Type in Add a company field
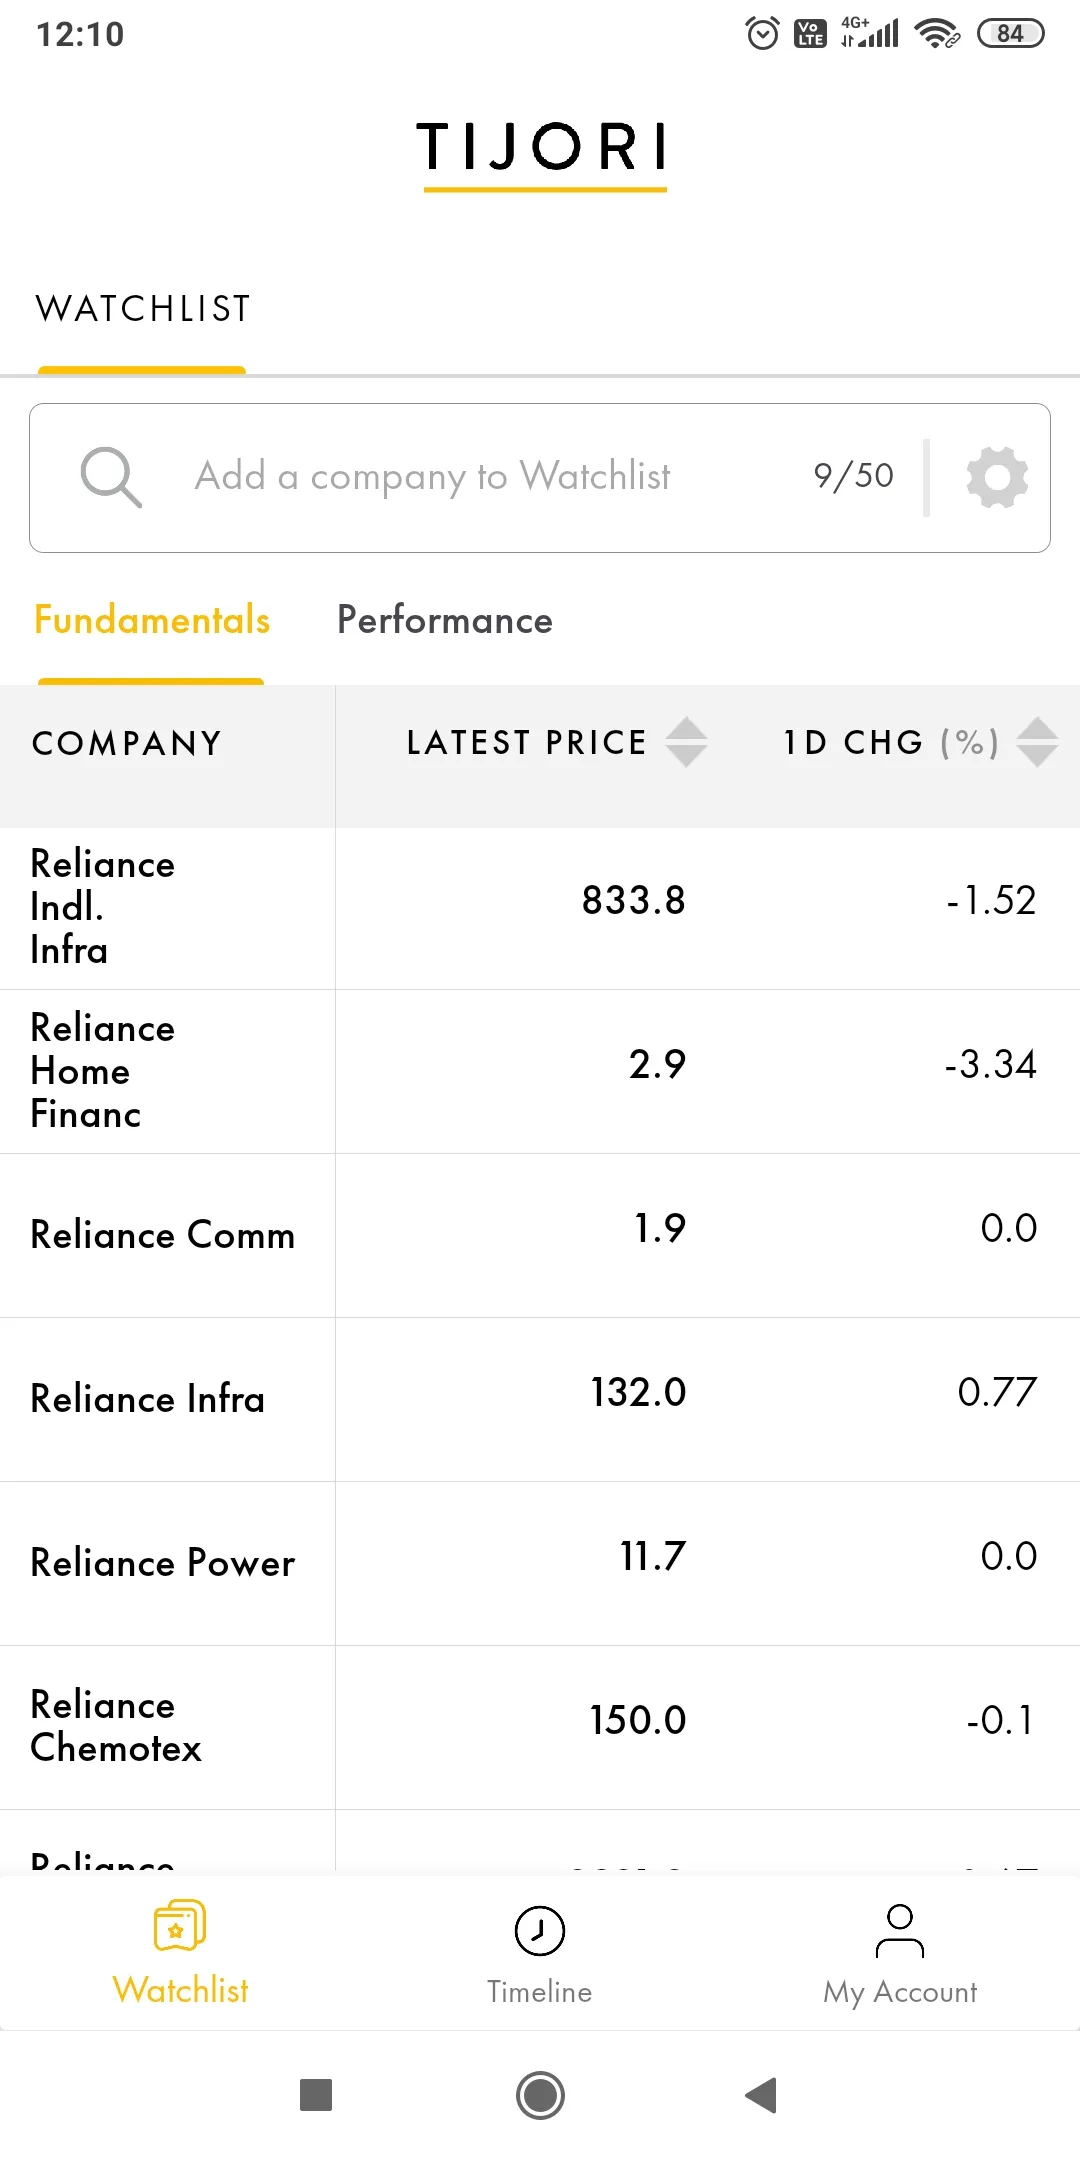The height and width of the screenshot is (2160, 1080). 432,477
